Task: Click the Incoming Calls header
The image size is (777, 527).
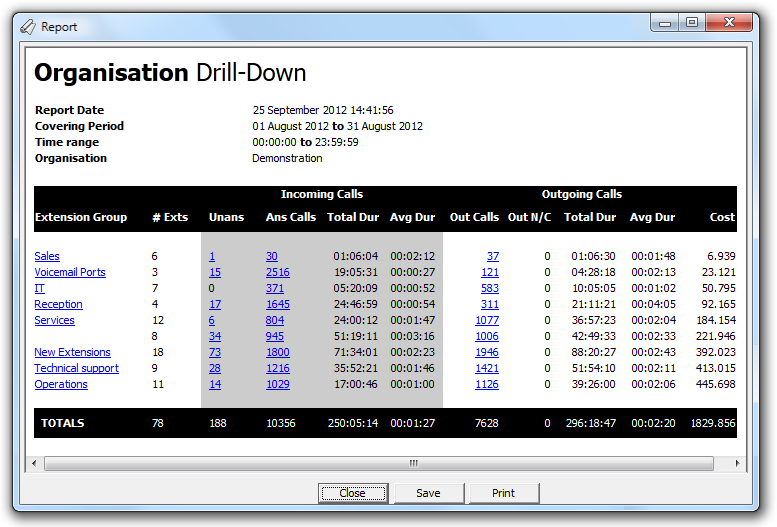Action: point(322,194)
